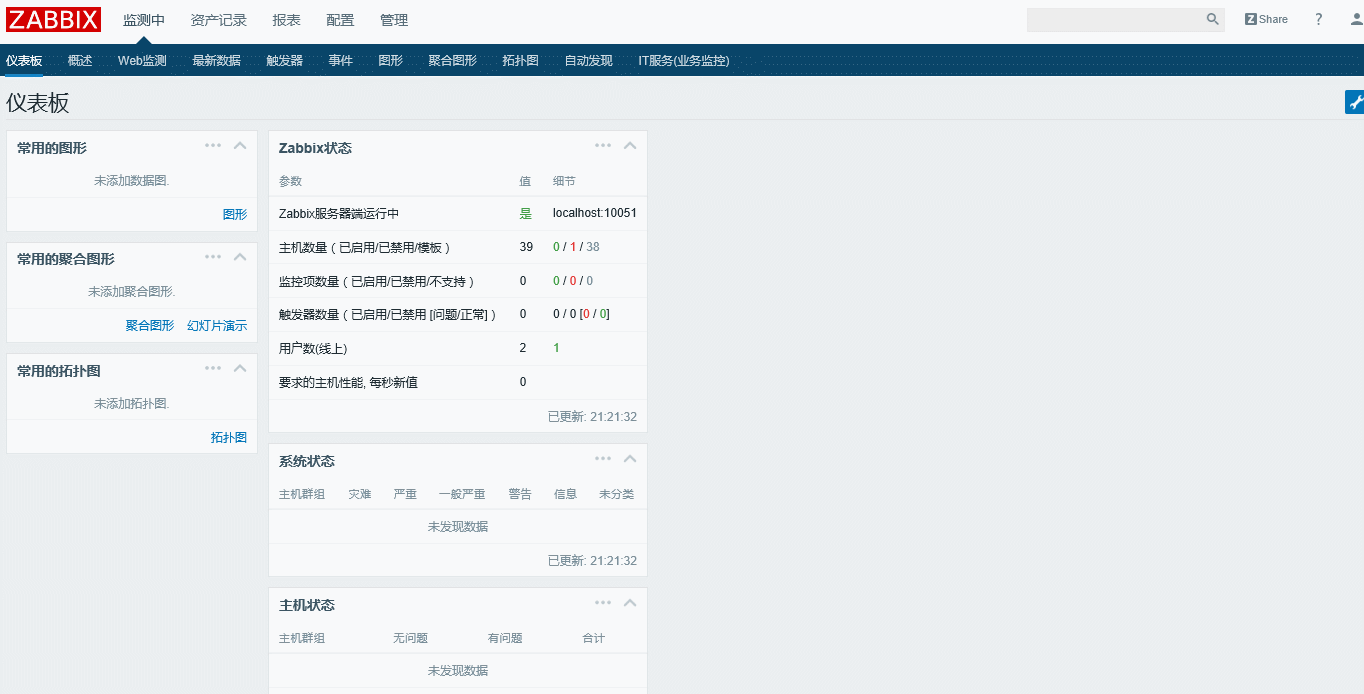Switch to the Web监测 submenu tab
Image resolution: width=1364 pixels, height=694 pixels.
pyautogui.click(x=142, y=61)
